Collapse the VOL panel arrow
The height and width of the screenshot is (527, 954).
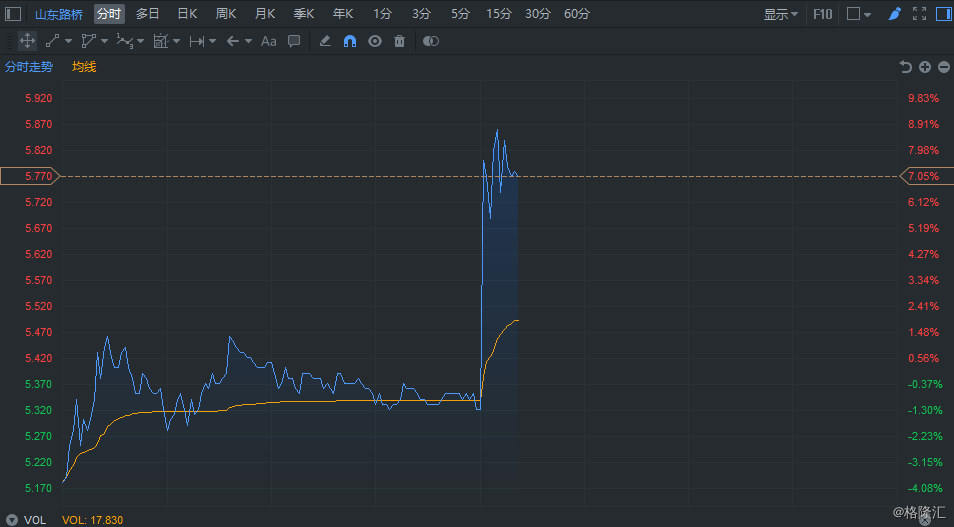[12, 520]
